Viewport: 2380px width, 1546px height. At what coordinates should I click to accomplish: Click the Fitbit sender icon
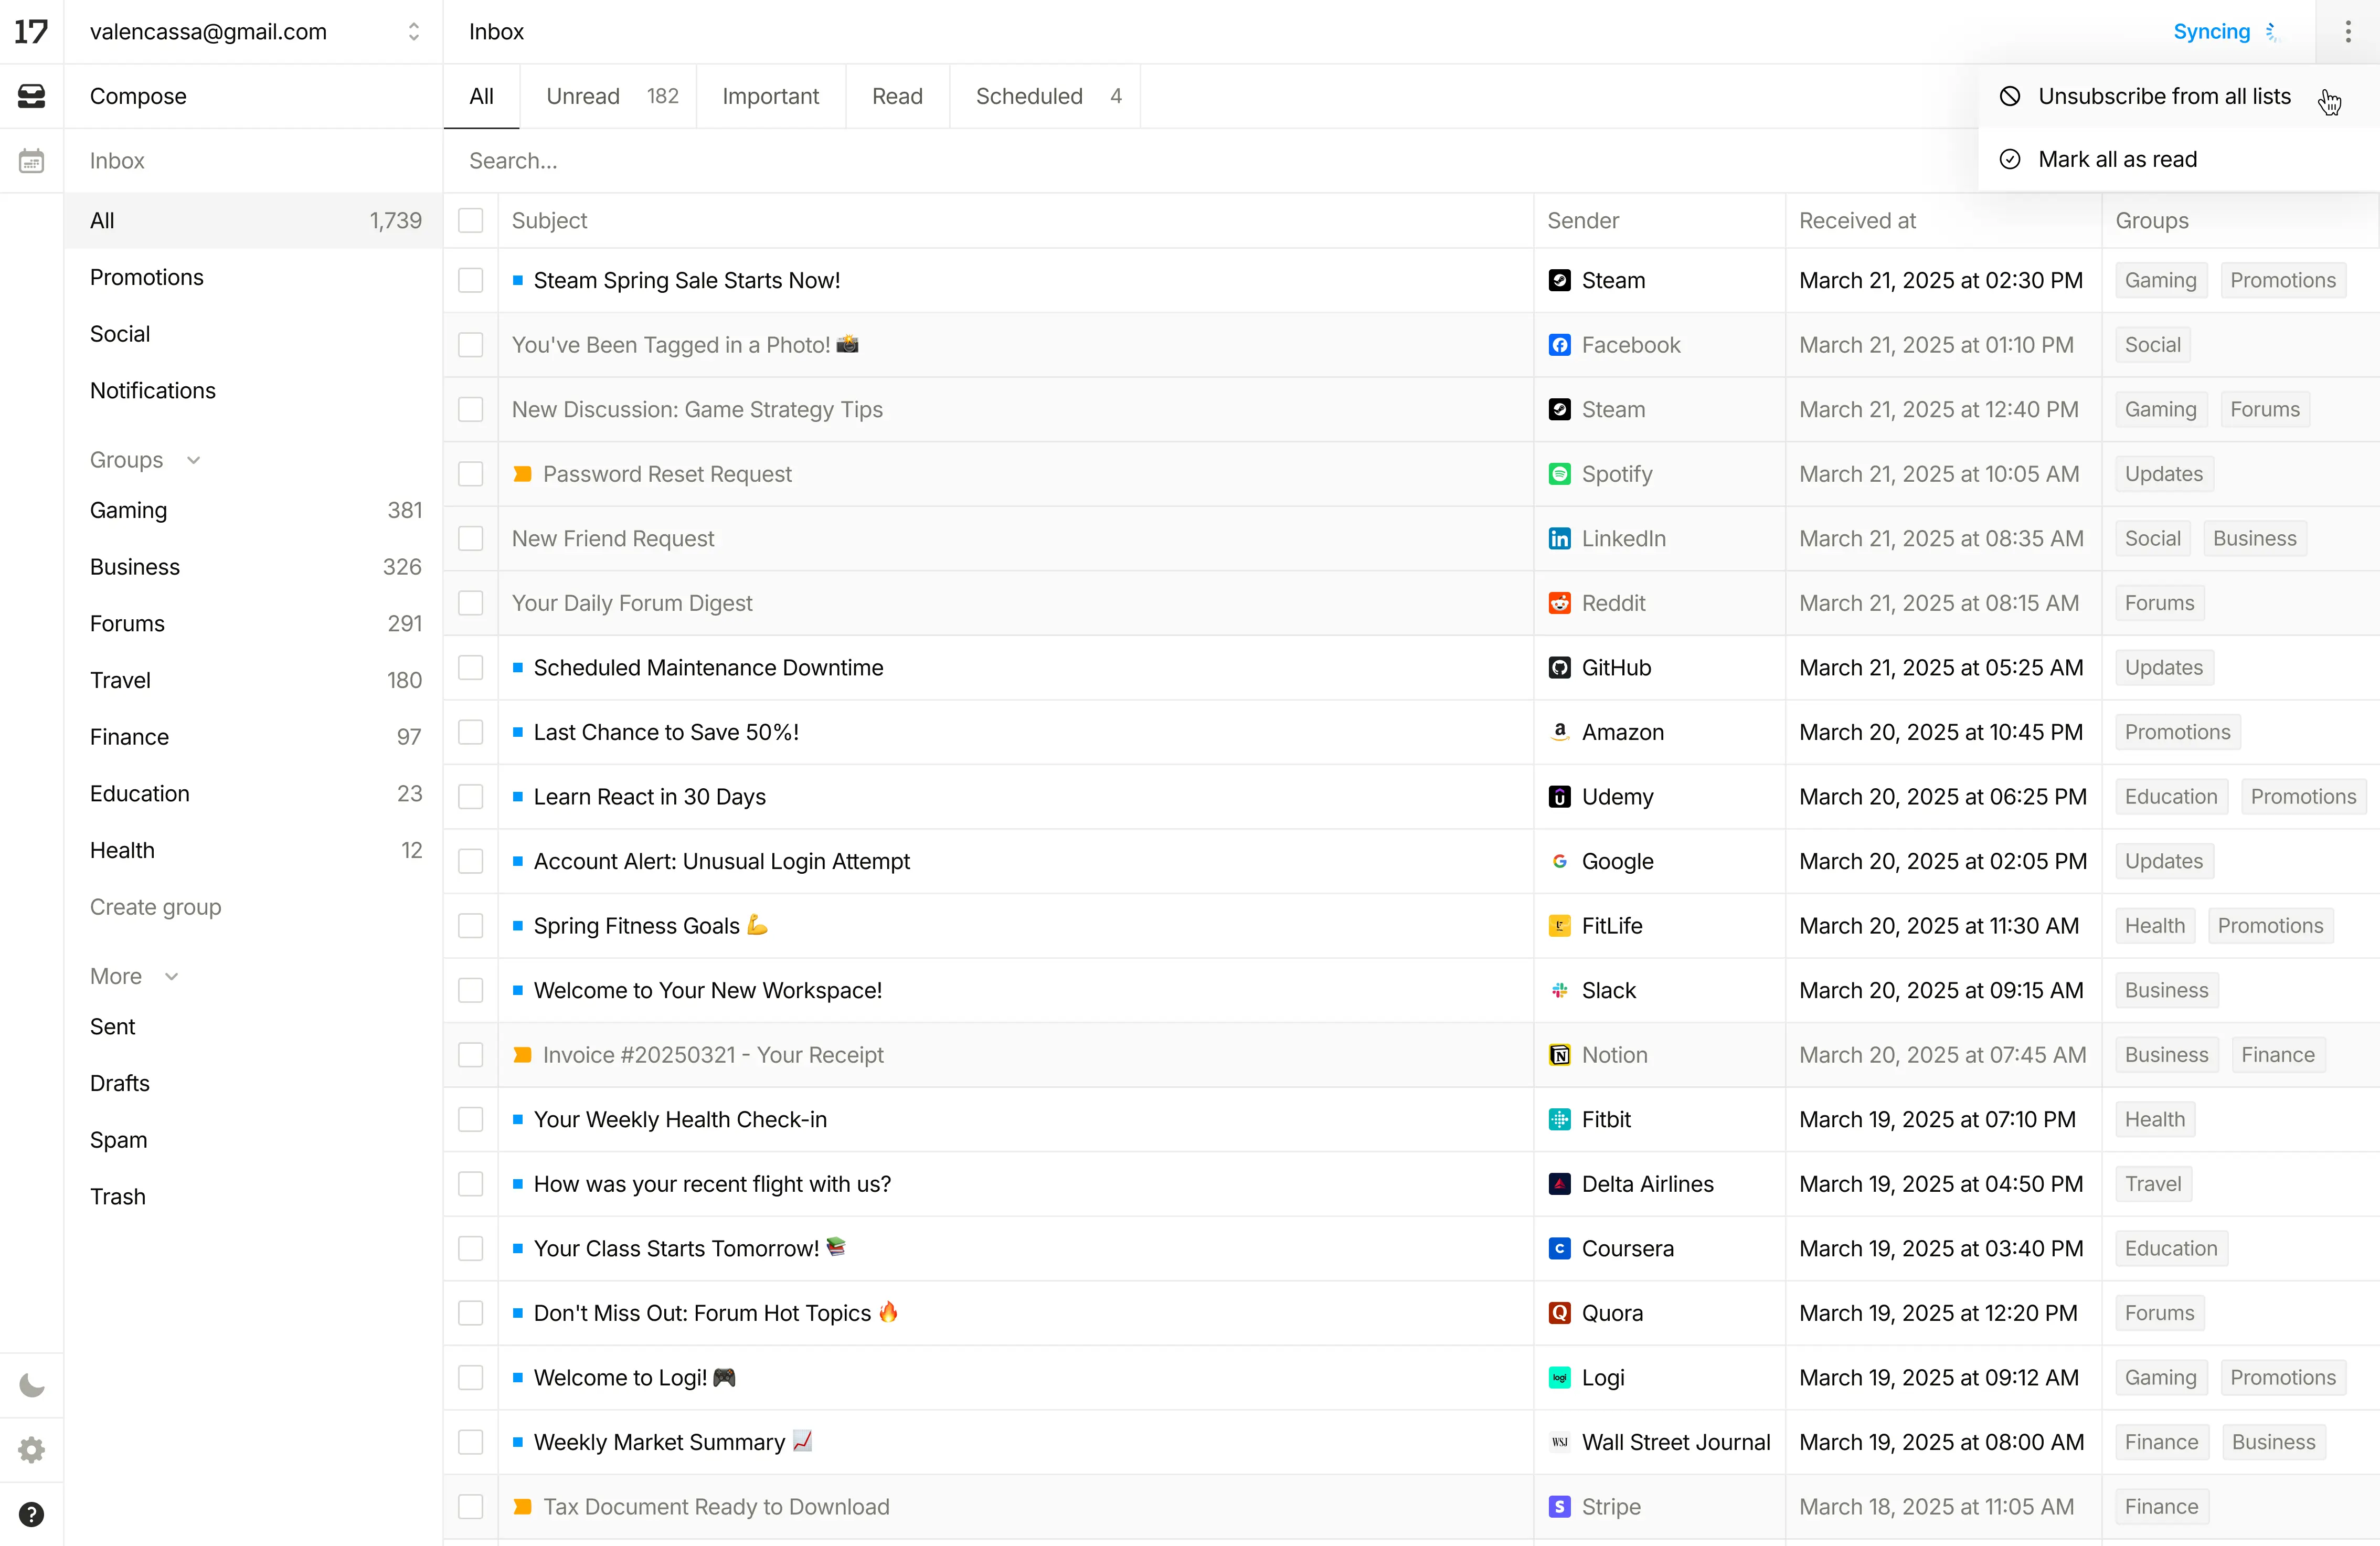click(1559, 1119)
